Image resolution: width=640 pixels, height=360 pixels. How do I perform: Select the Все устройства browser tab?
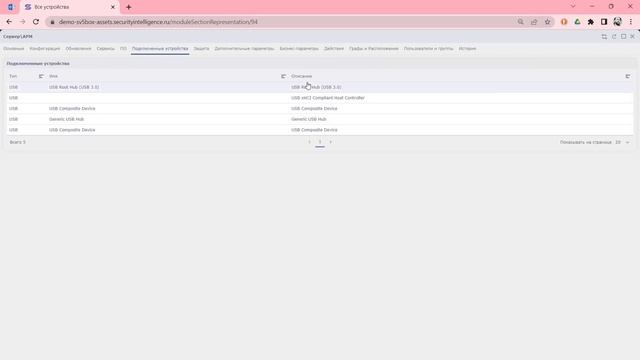tap(70, 7)
